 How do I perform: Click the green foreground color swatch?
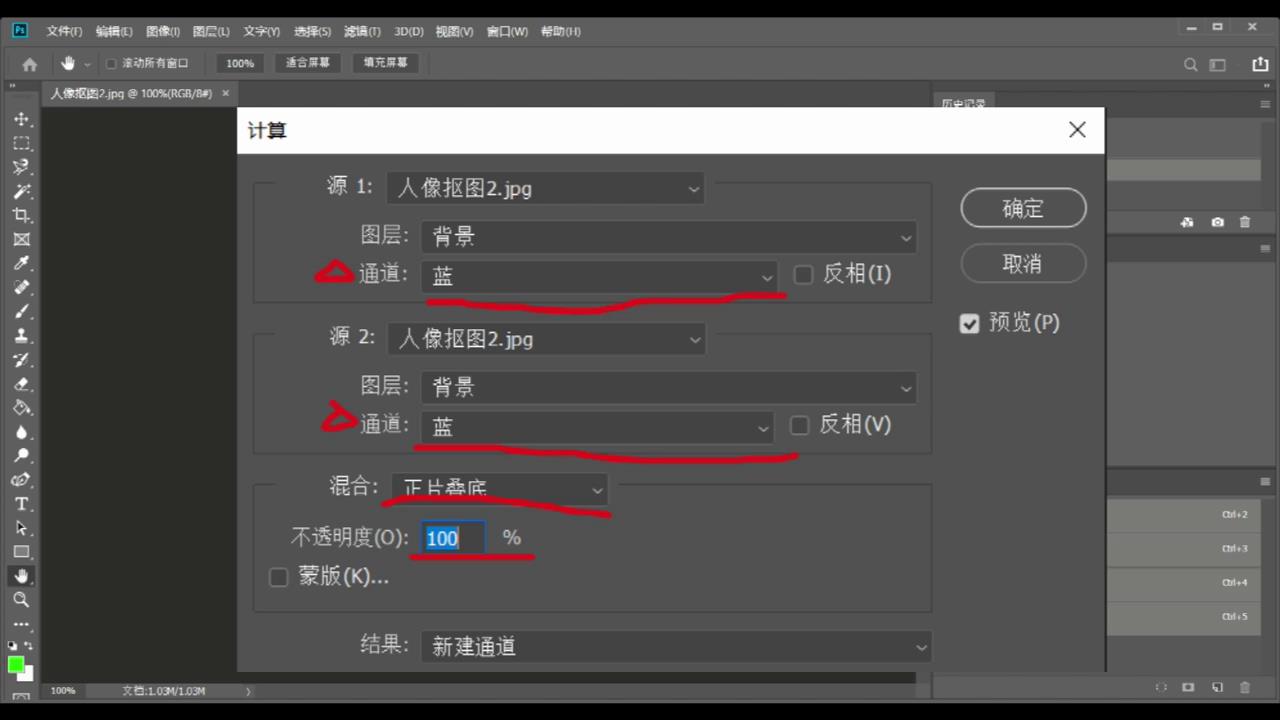[x=16, y=665]
